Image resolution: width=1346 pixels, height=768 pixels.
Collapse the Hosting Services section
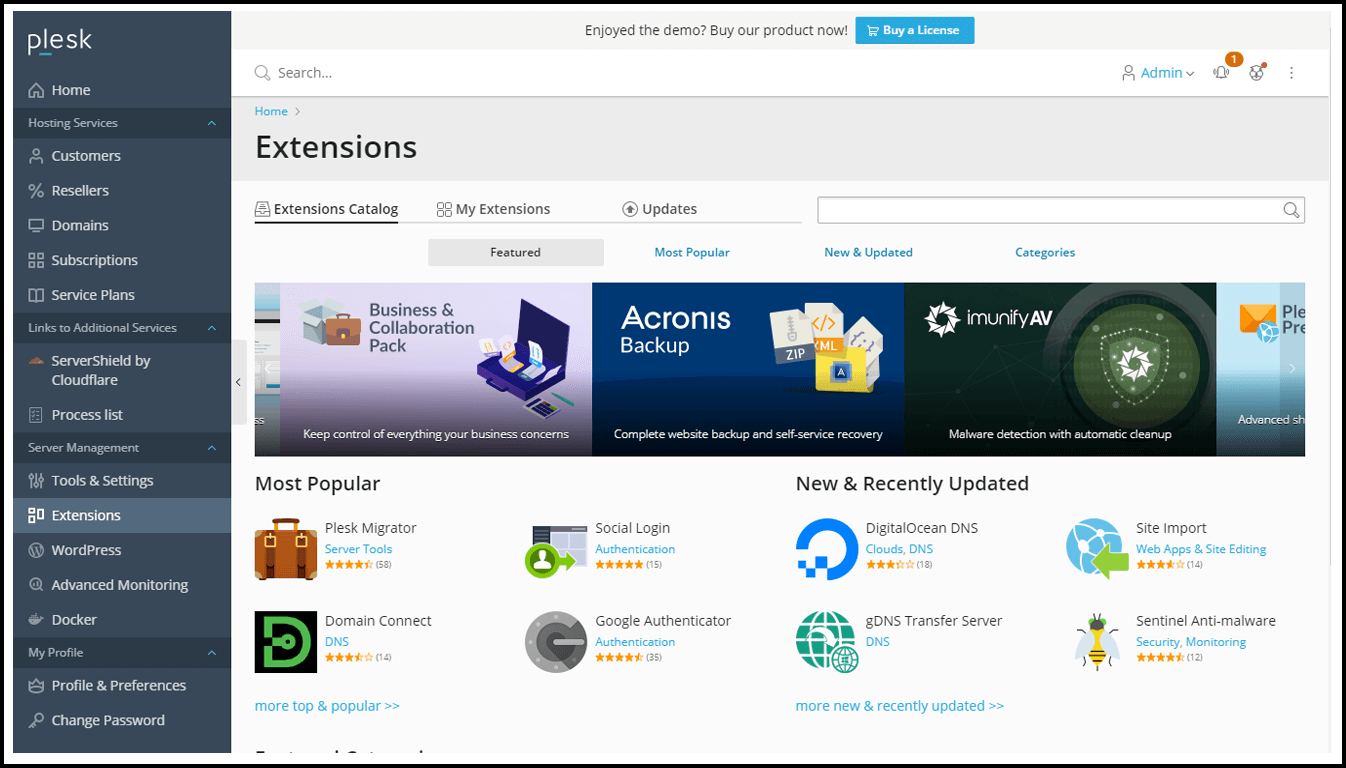[x=211, y=123]
